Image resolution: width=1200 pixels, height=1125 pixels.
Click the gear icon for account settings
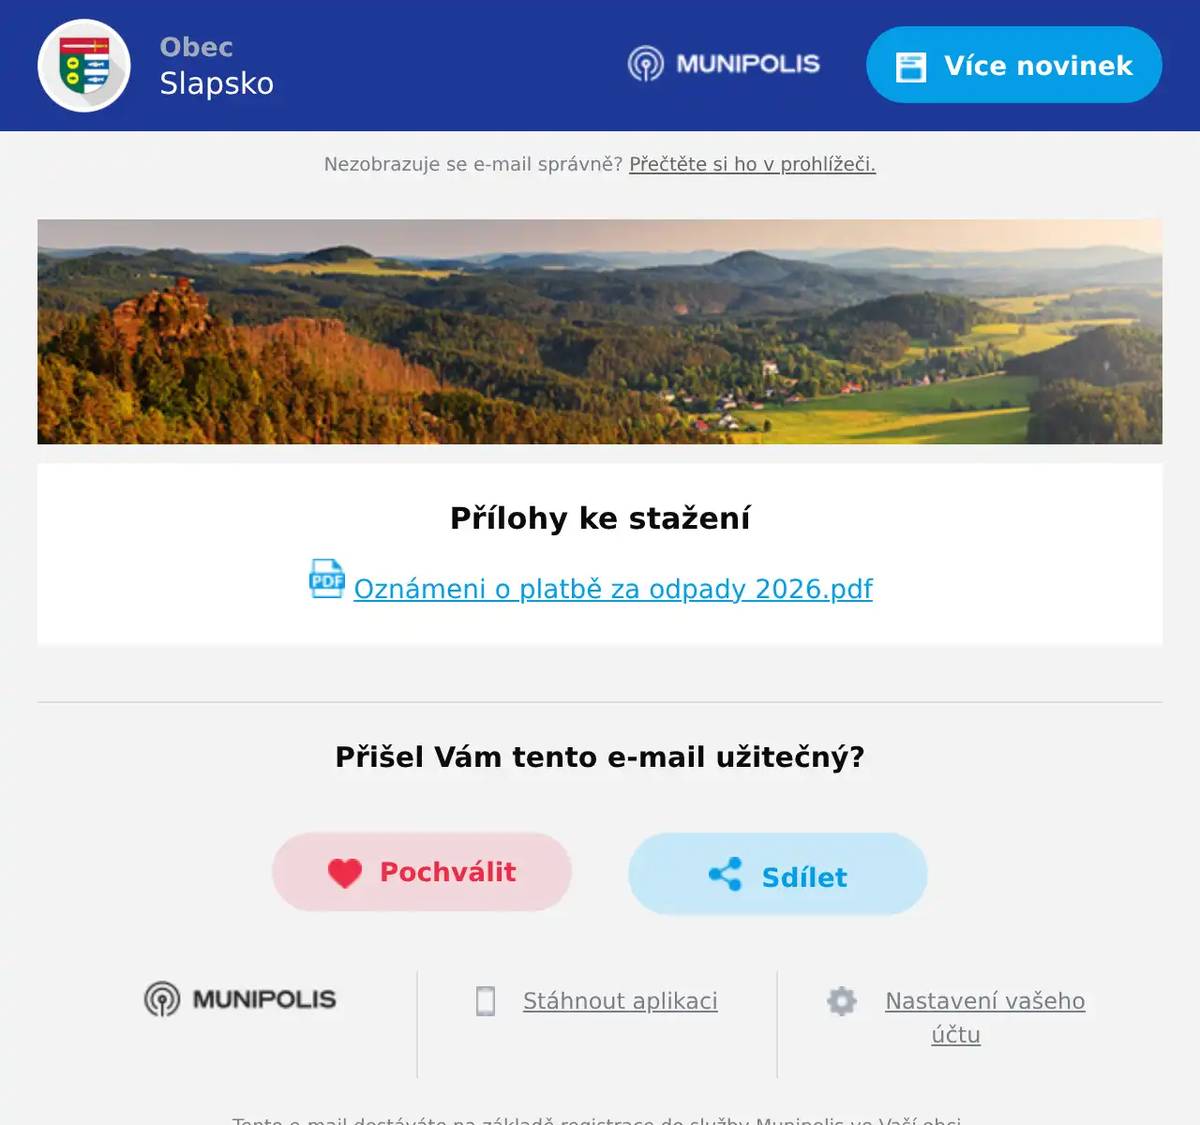point(842,1001)
